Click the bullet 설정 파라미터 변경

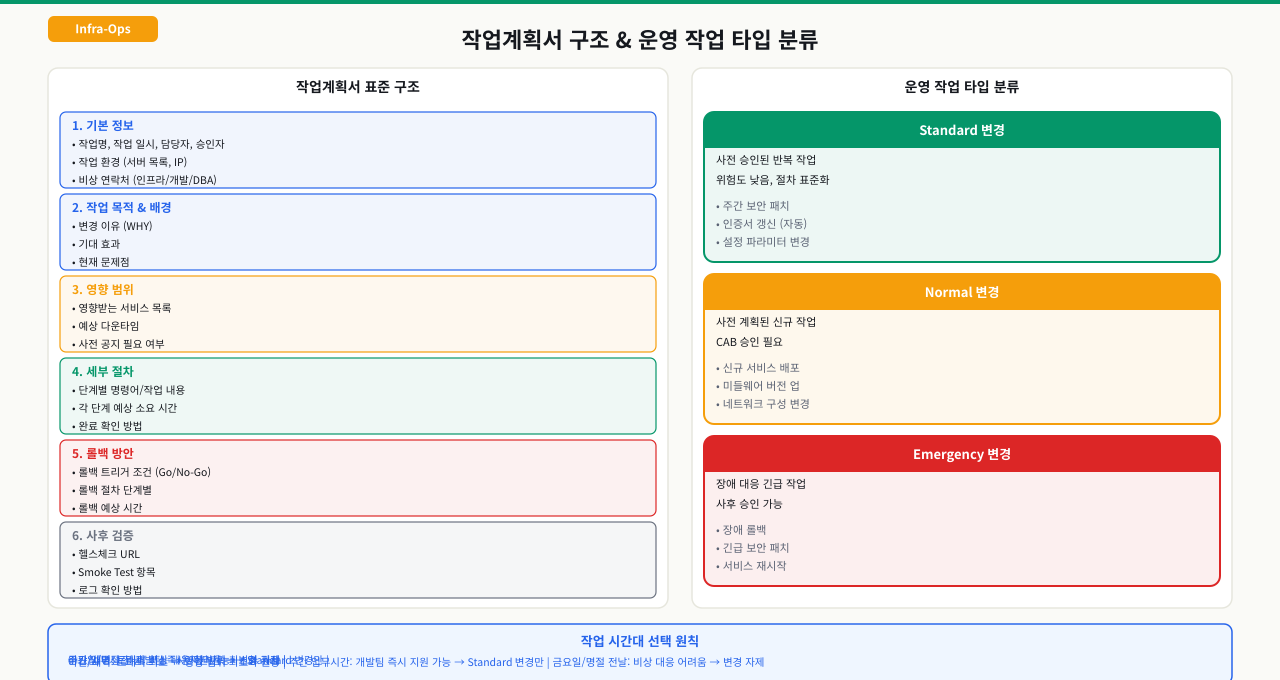(x=763, y=242)
